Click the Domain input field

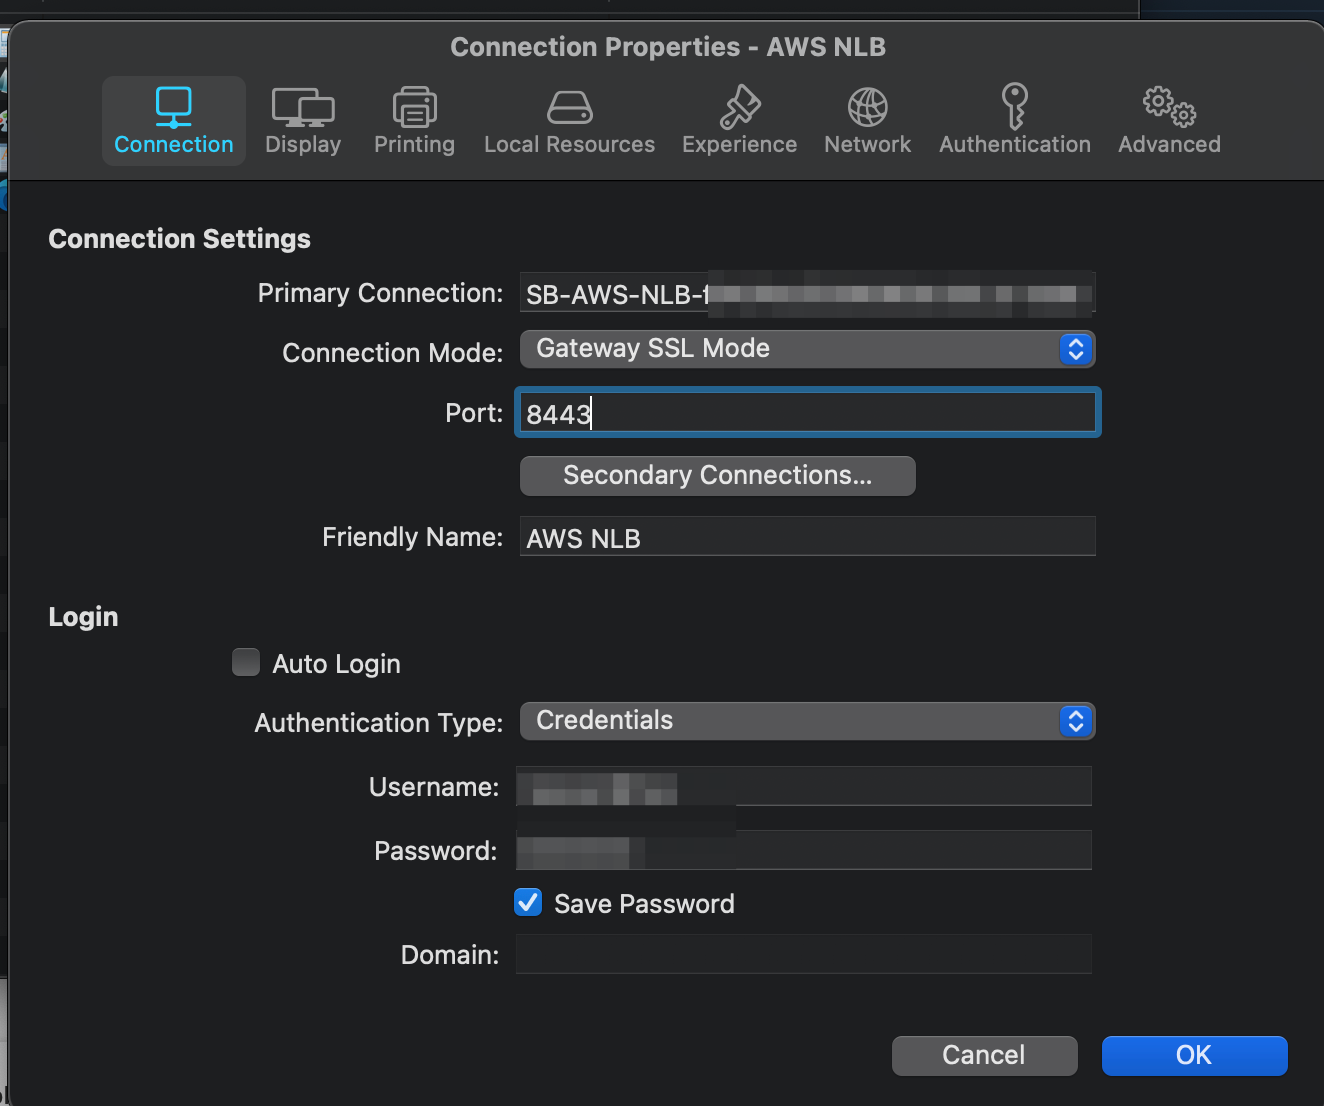803,955
